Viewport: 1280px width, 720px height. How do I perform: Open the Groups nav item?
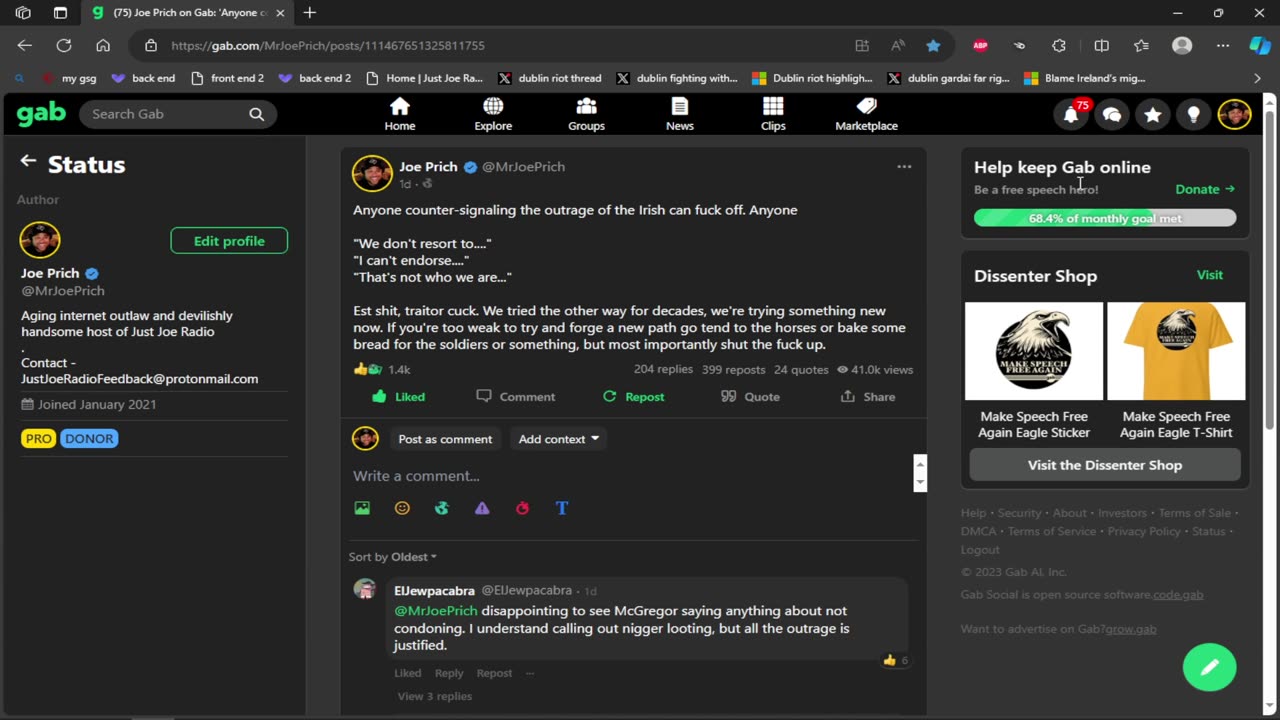(x=586, y=114)
